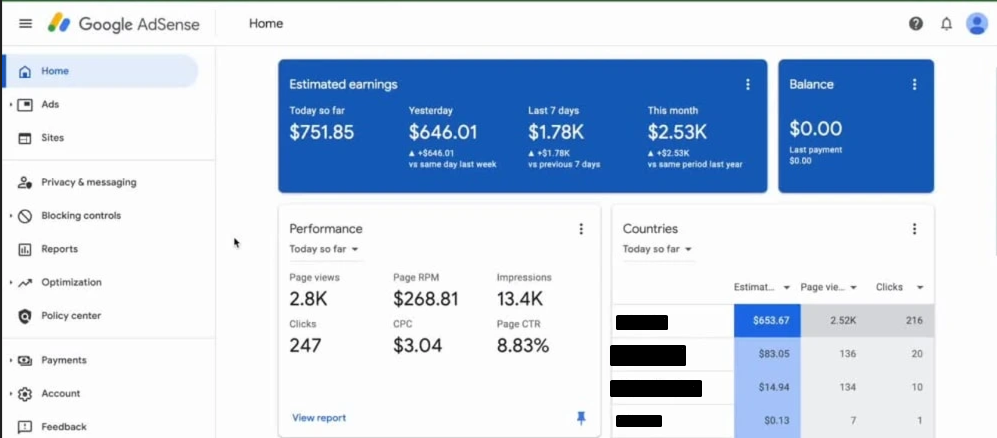Image resolution: width=997 pixels, height=438 pixels.
Task: Click the 216 clicks cell
Action: click(901, 320)
